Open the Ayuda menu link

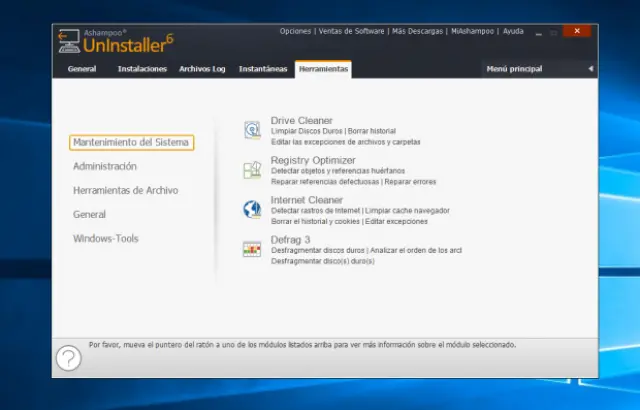(x=513, y=31)
